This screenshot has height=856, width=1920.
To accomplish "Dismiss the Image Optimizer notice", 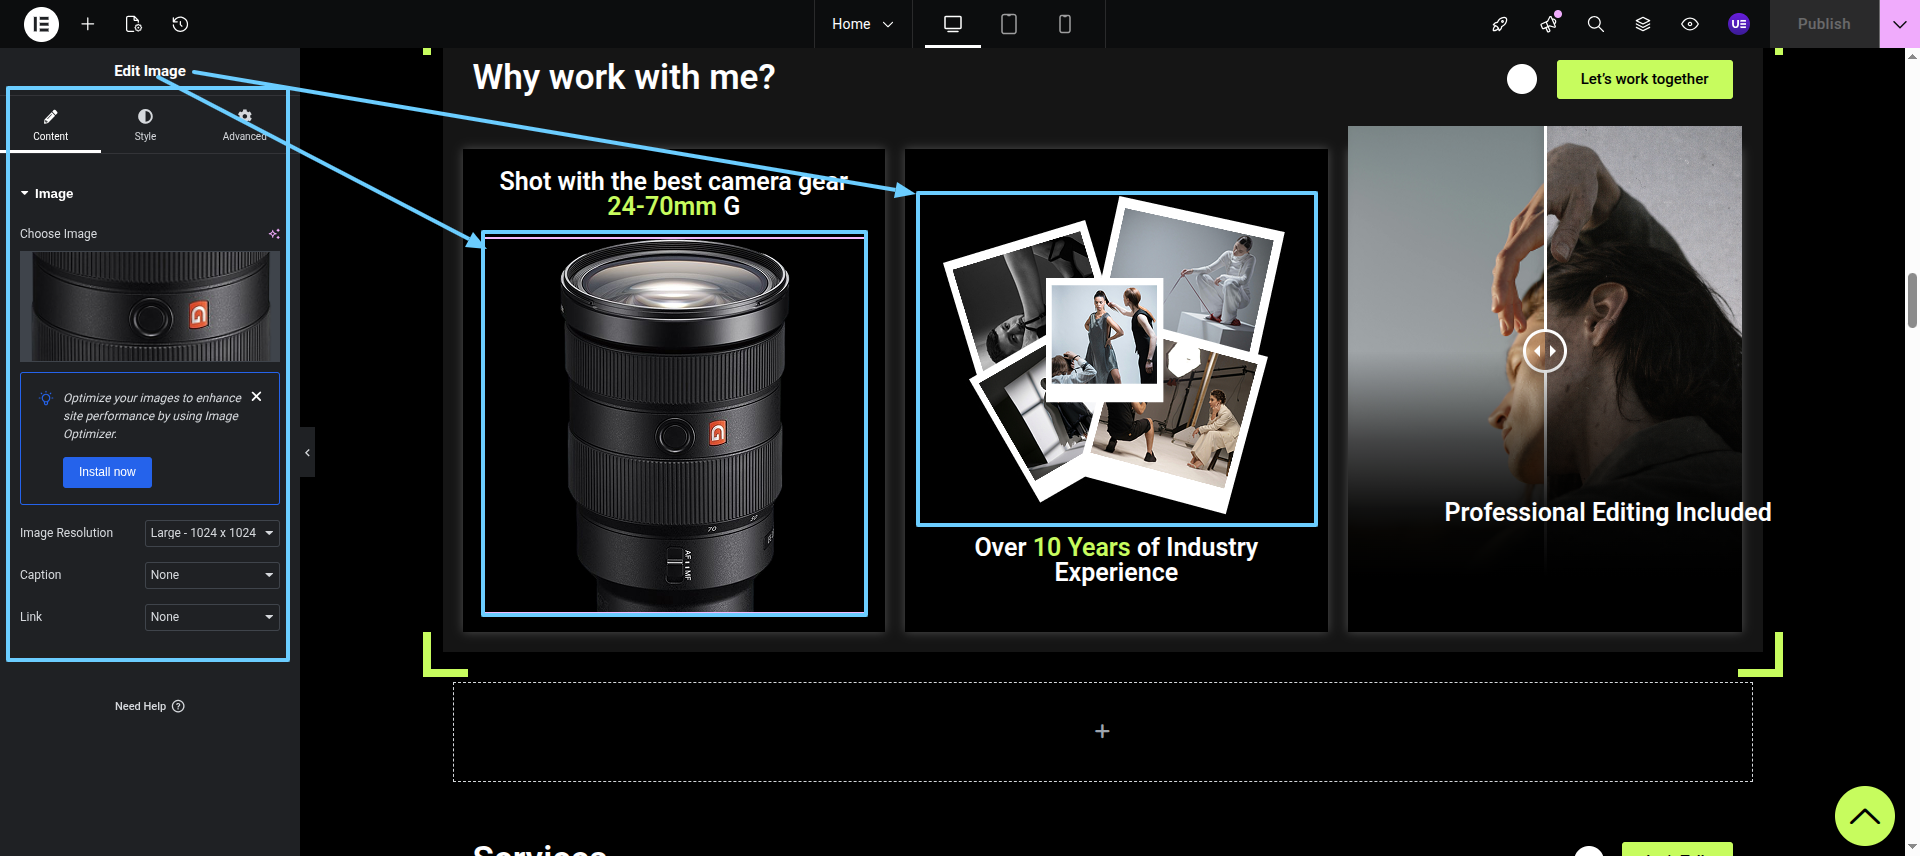I will (257, 397).
